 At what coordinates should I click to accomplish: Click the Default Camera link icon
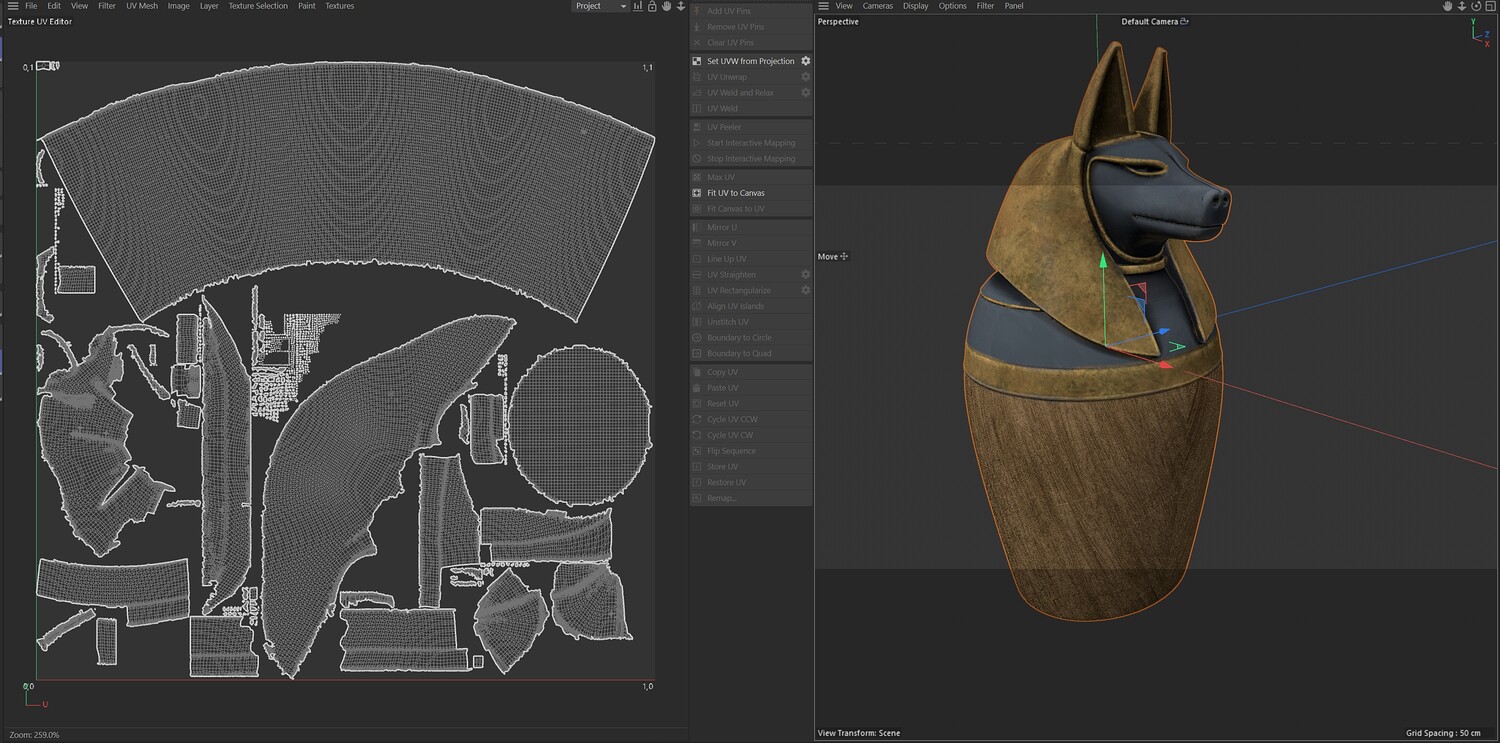1185,21
